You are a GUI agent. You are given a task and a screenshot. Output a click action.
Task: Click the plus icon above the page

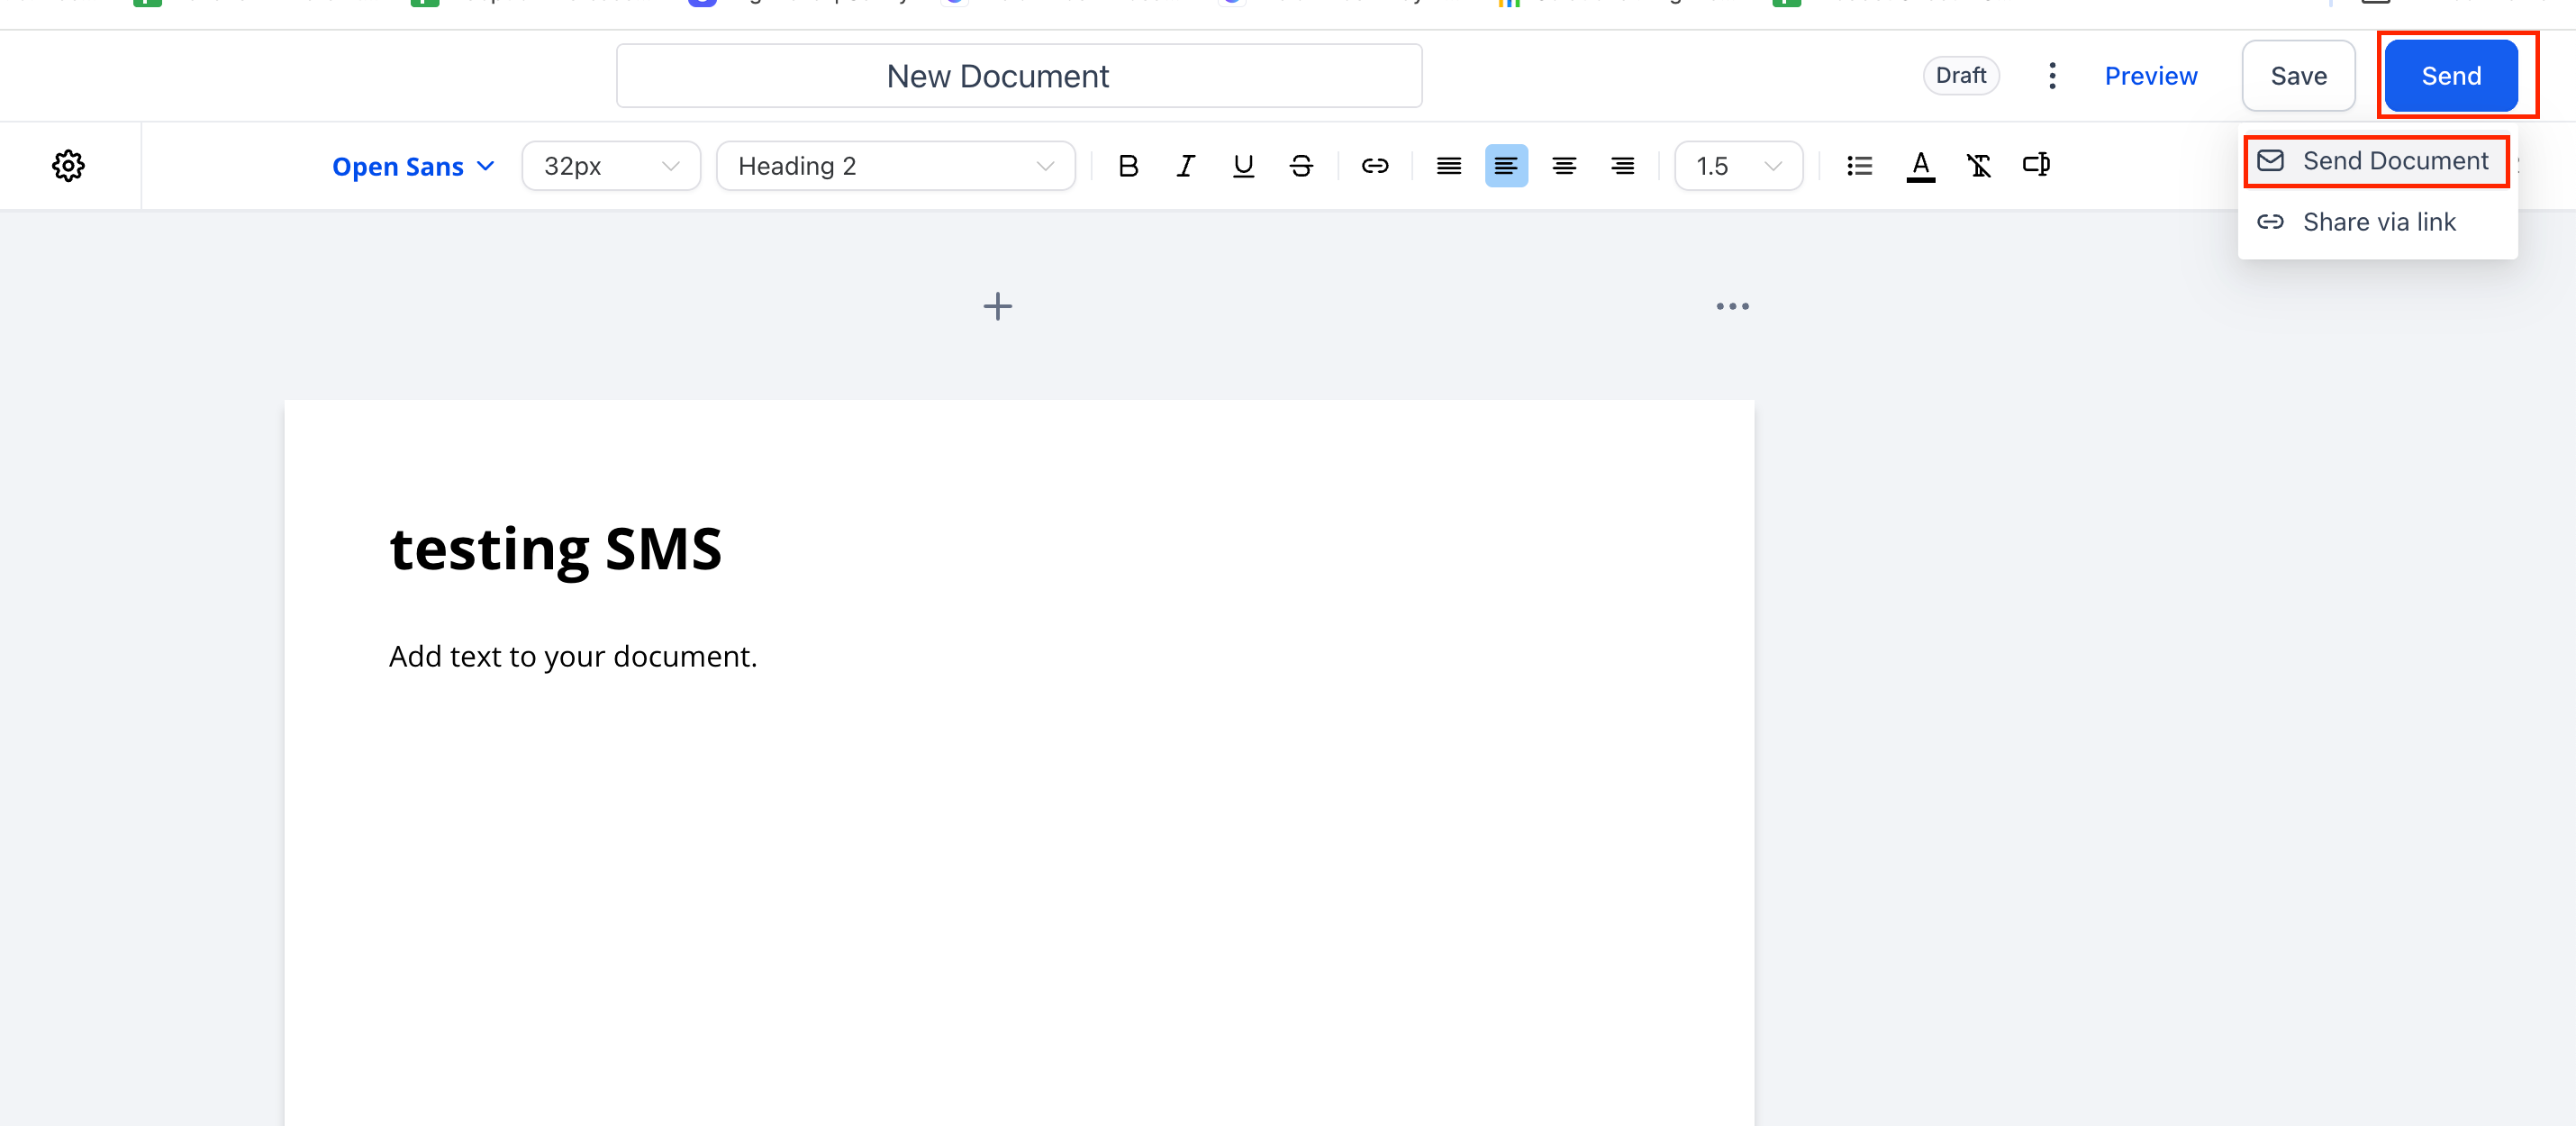[997, 306]
